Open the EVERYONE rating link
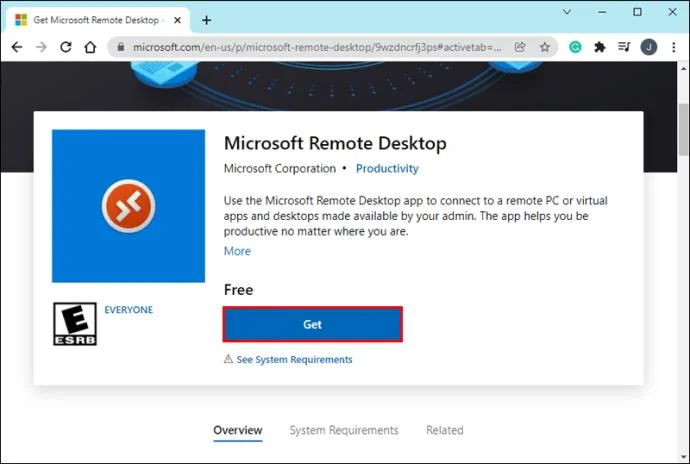This screenshot has width=690, height=464. (128, 310)
